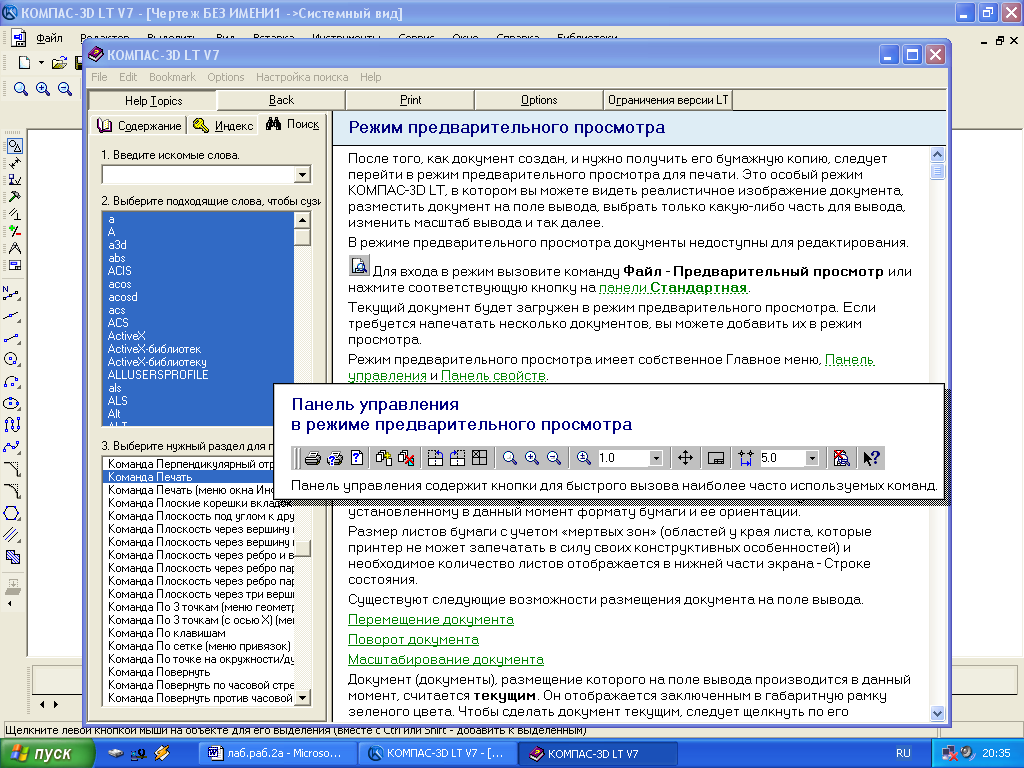Open the панели Стандартная link
Image resolution: width=1024 pixels, height=768 pixels.
click(x=673, y=288)
